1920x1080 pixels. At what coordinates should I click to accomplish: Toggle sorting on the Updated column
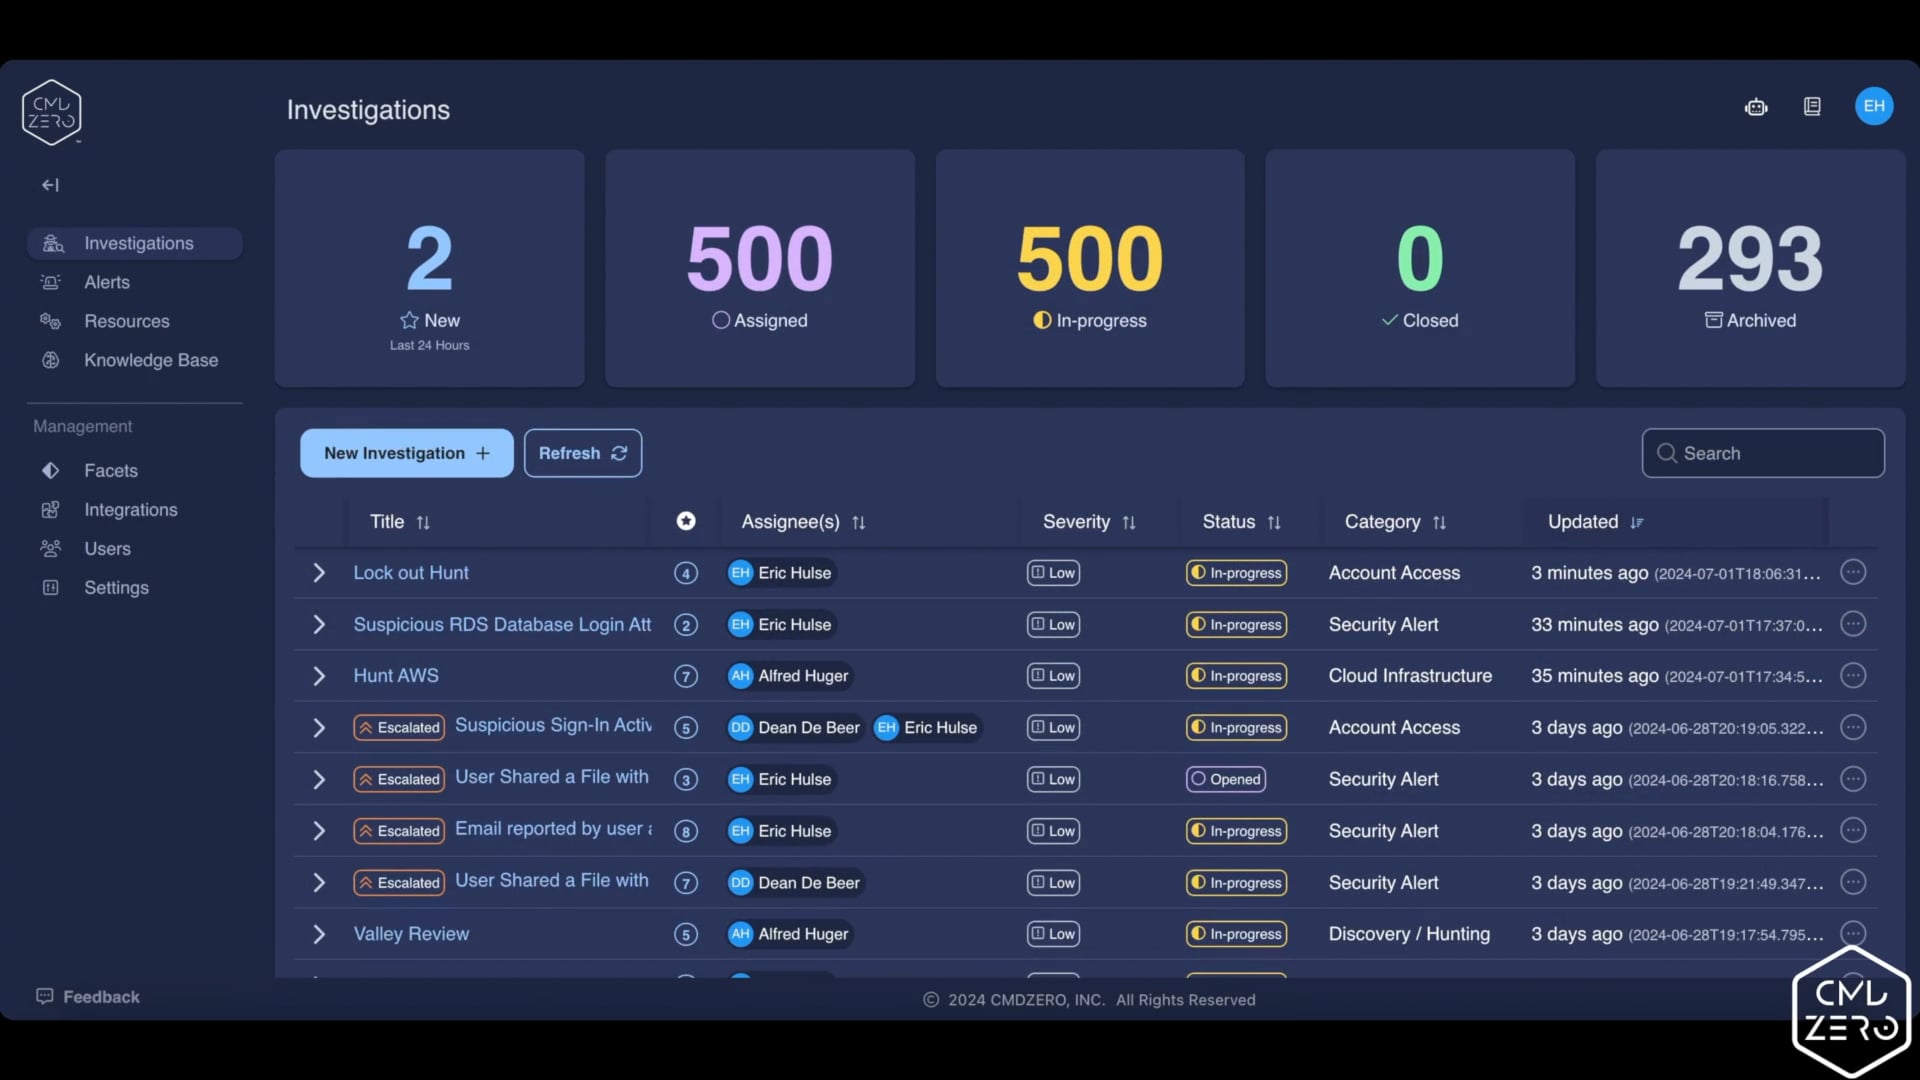point(1635,521)
